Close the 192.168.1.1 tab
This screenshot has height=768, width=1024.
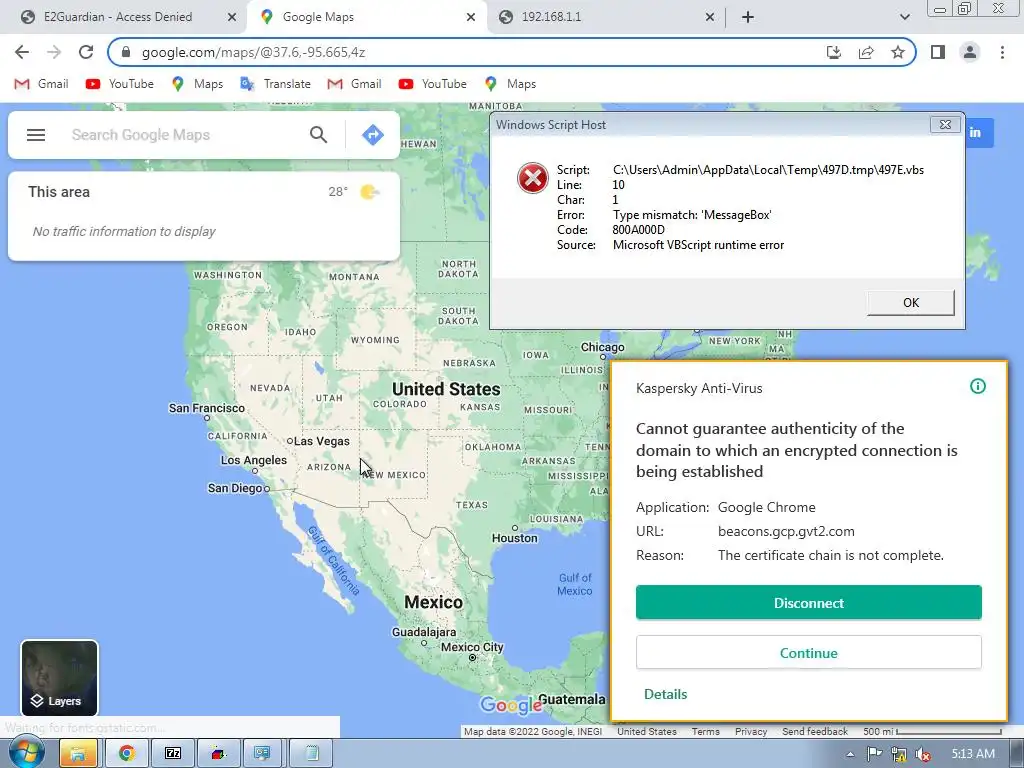pos(710,17)
